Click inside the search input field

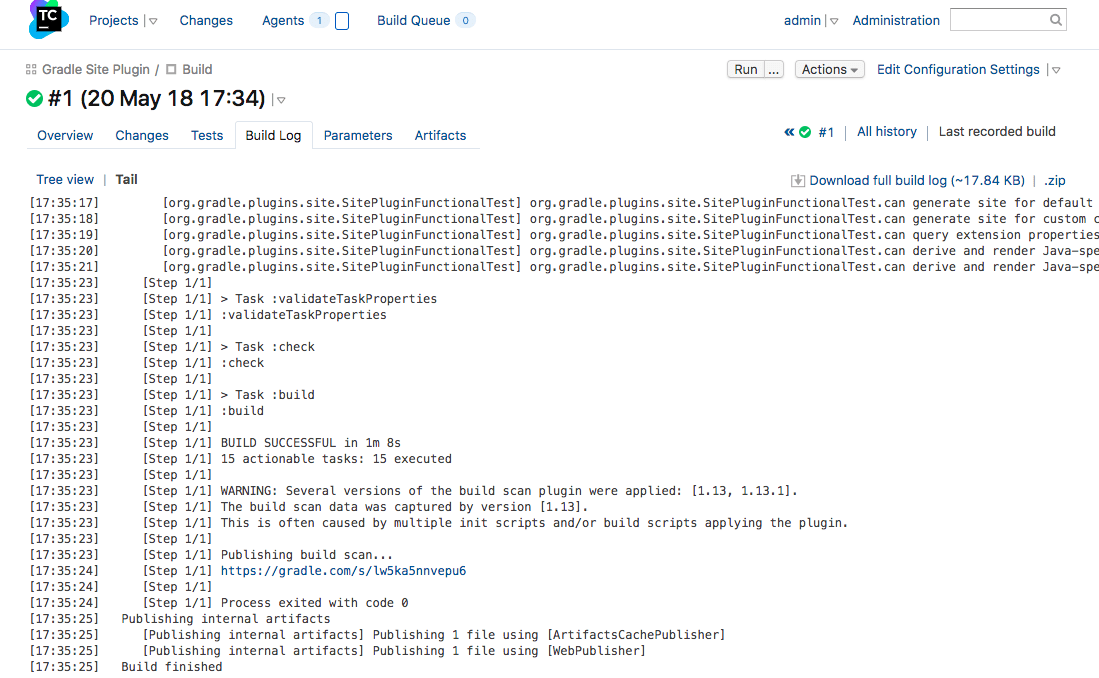pyautogui.click(x=998, y=20)
